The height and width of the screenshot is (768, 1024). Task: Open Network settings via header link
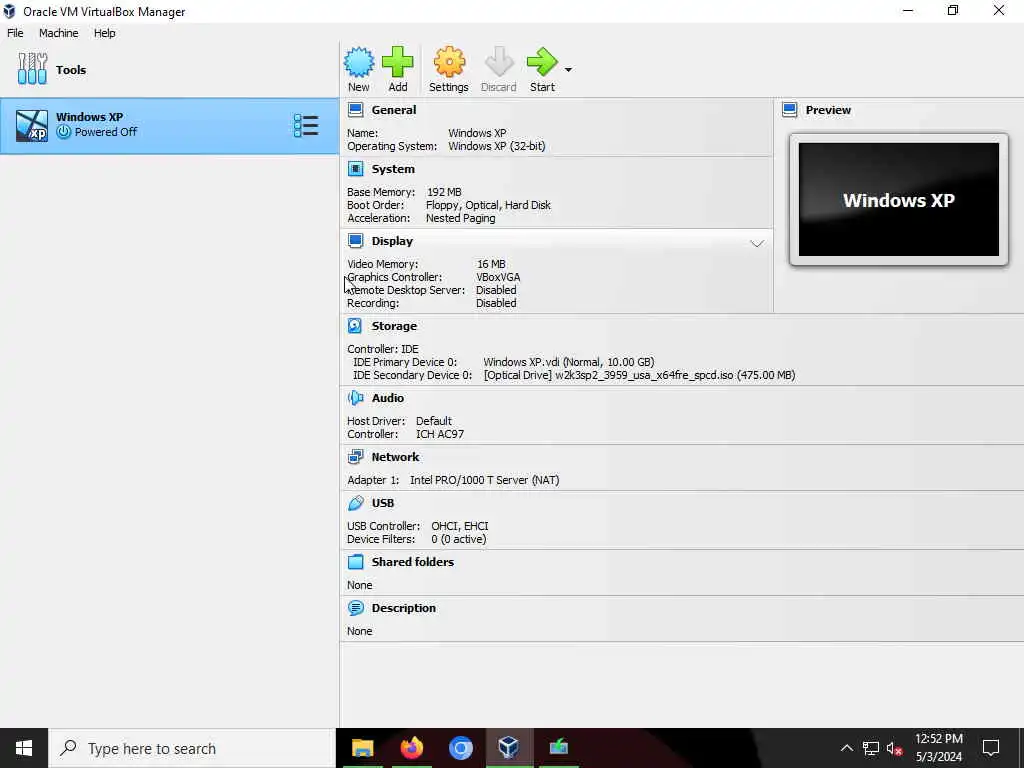coord(395,456)
